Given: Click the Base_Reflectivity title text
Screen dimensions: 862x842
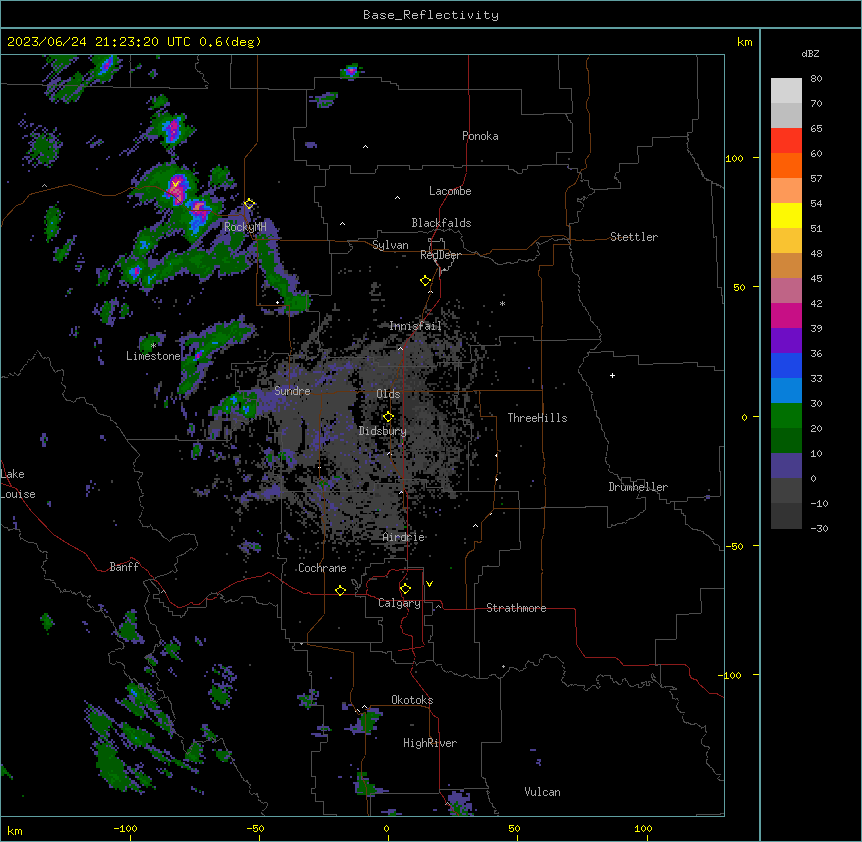Looking at the screenshot, I should (431, 15).
